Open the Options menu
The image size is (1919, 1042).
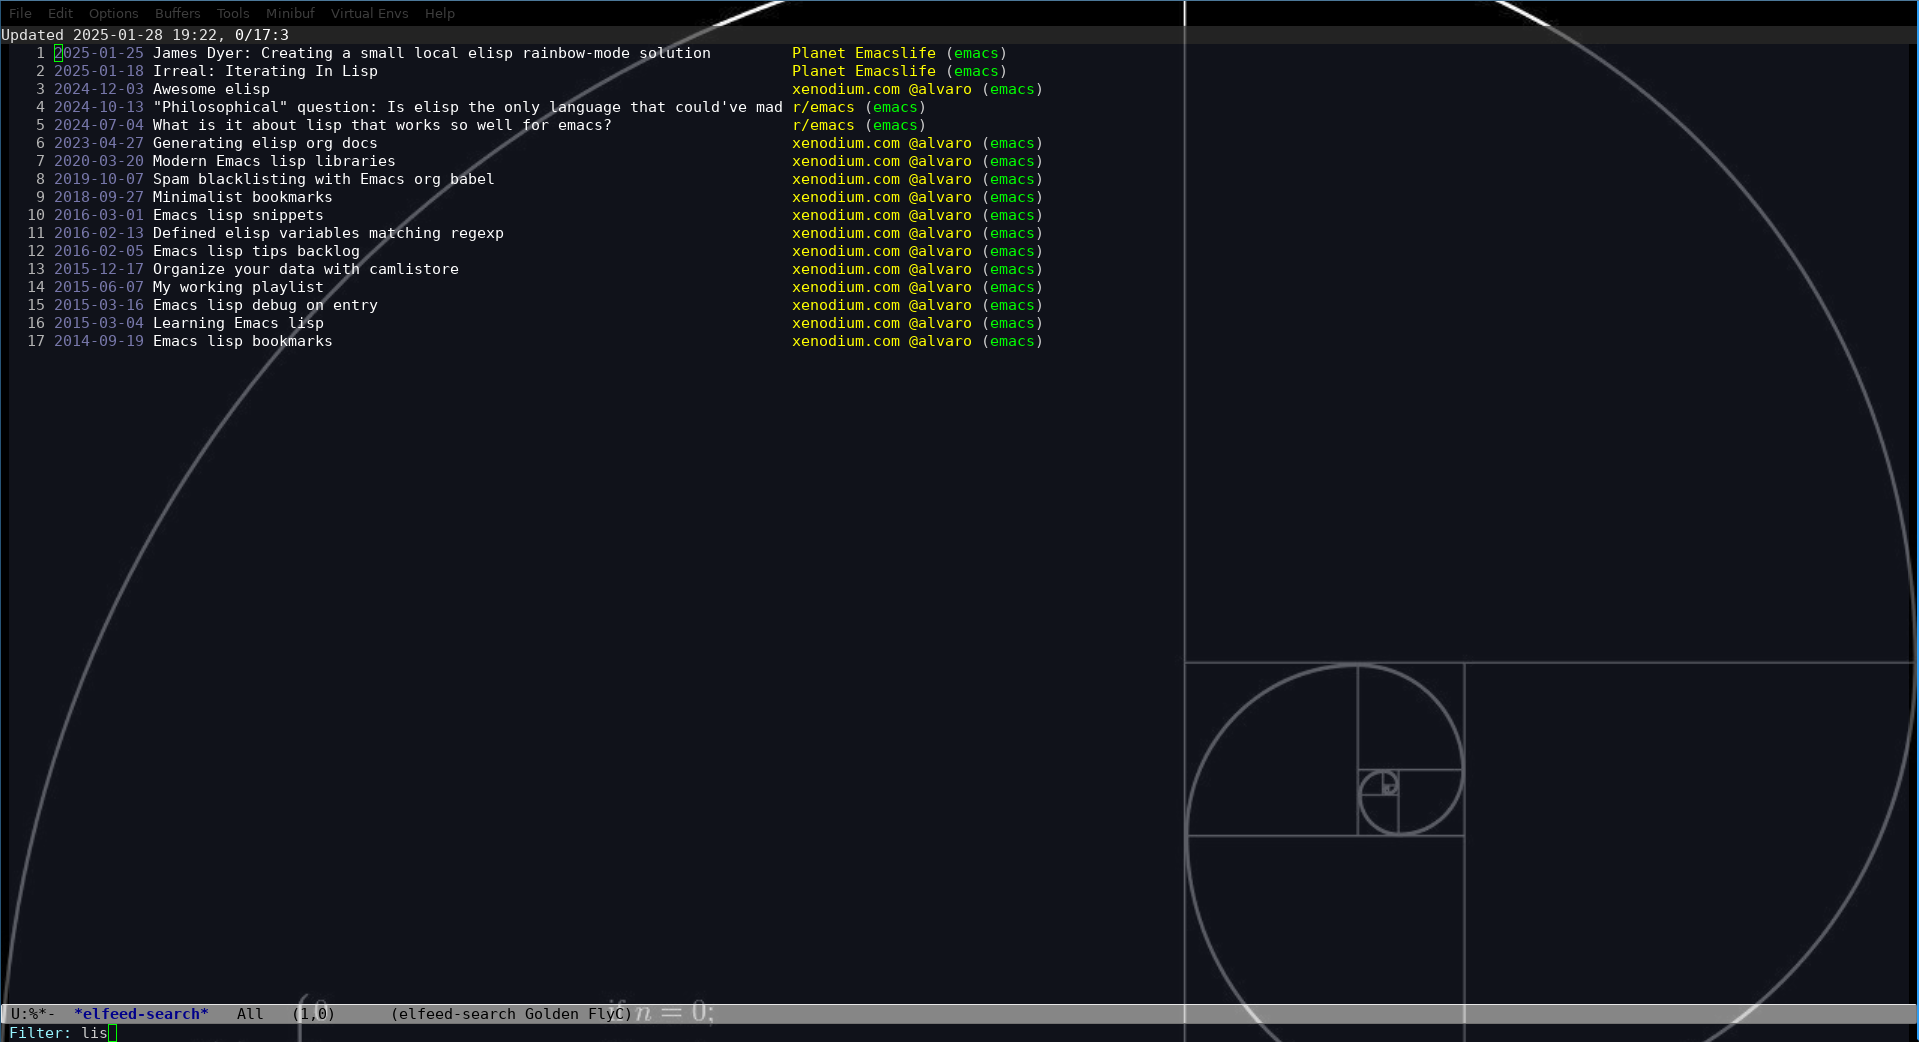click(113, 13)
